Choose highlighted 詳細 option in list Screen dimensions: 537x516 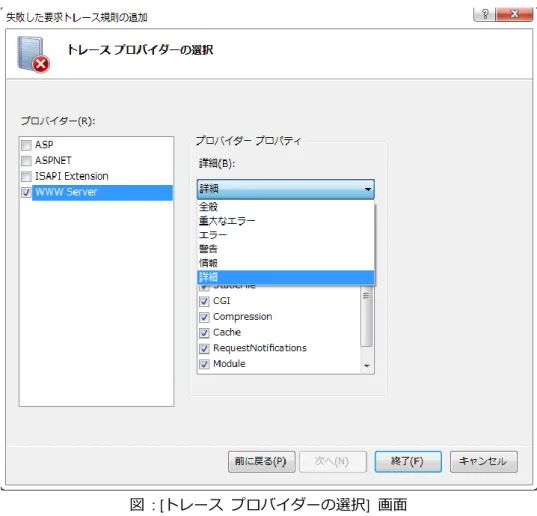point(286,277)
